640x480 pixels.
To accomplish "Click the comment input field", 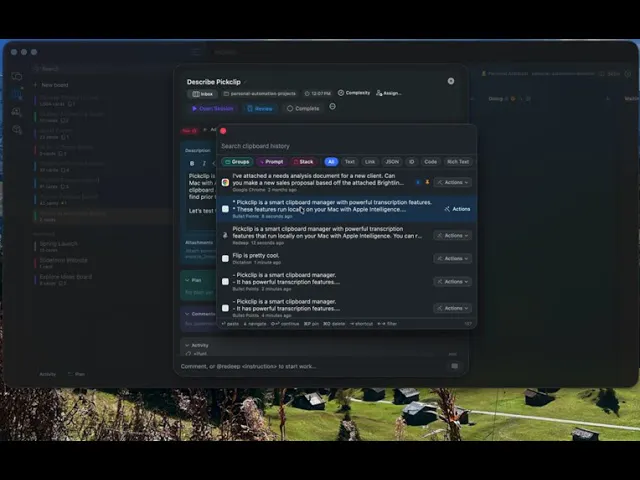I will click(314, 366).
